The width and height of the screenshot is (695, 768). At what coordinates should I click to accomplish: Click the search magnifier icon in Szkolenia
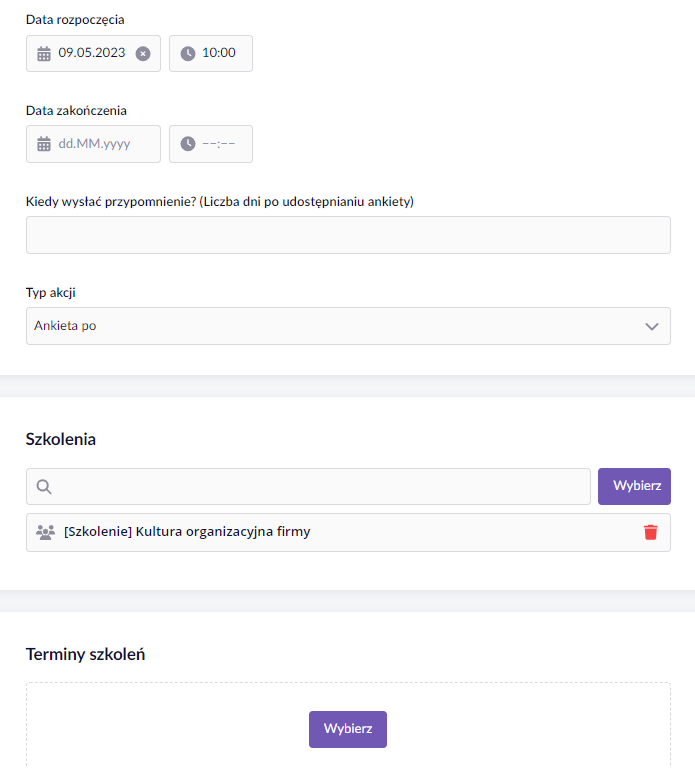click(44, 486)
